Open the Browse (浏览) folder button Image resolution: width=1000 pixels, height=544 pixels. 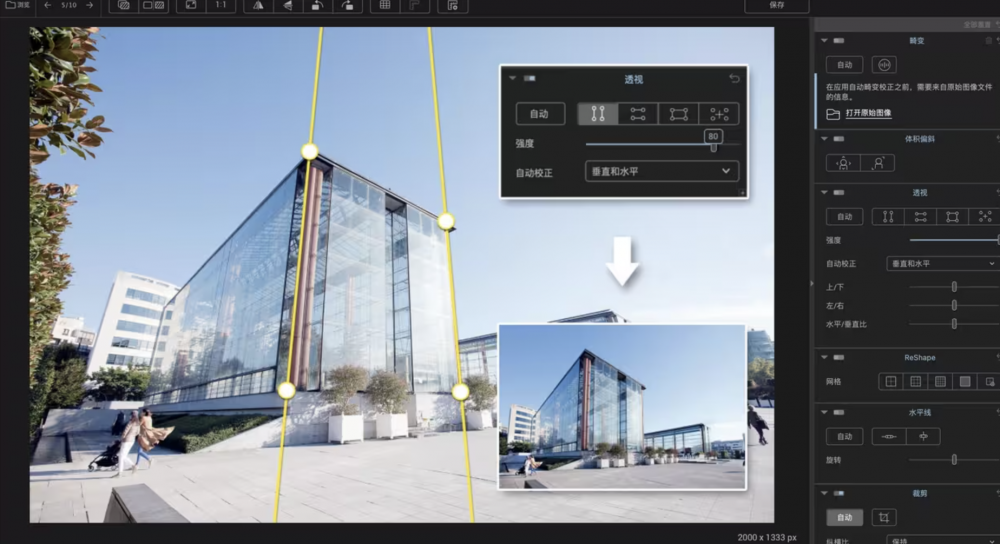[x=18, y=4]
